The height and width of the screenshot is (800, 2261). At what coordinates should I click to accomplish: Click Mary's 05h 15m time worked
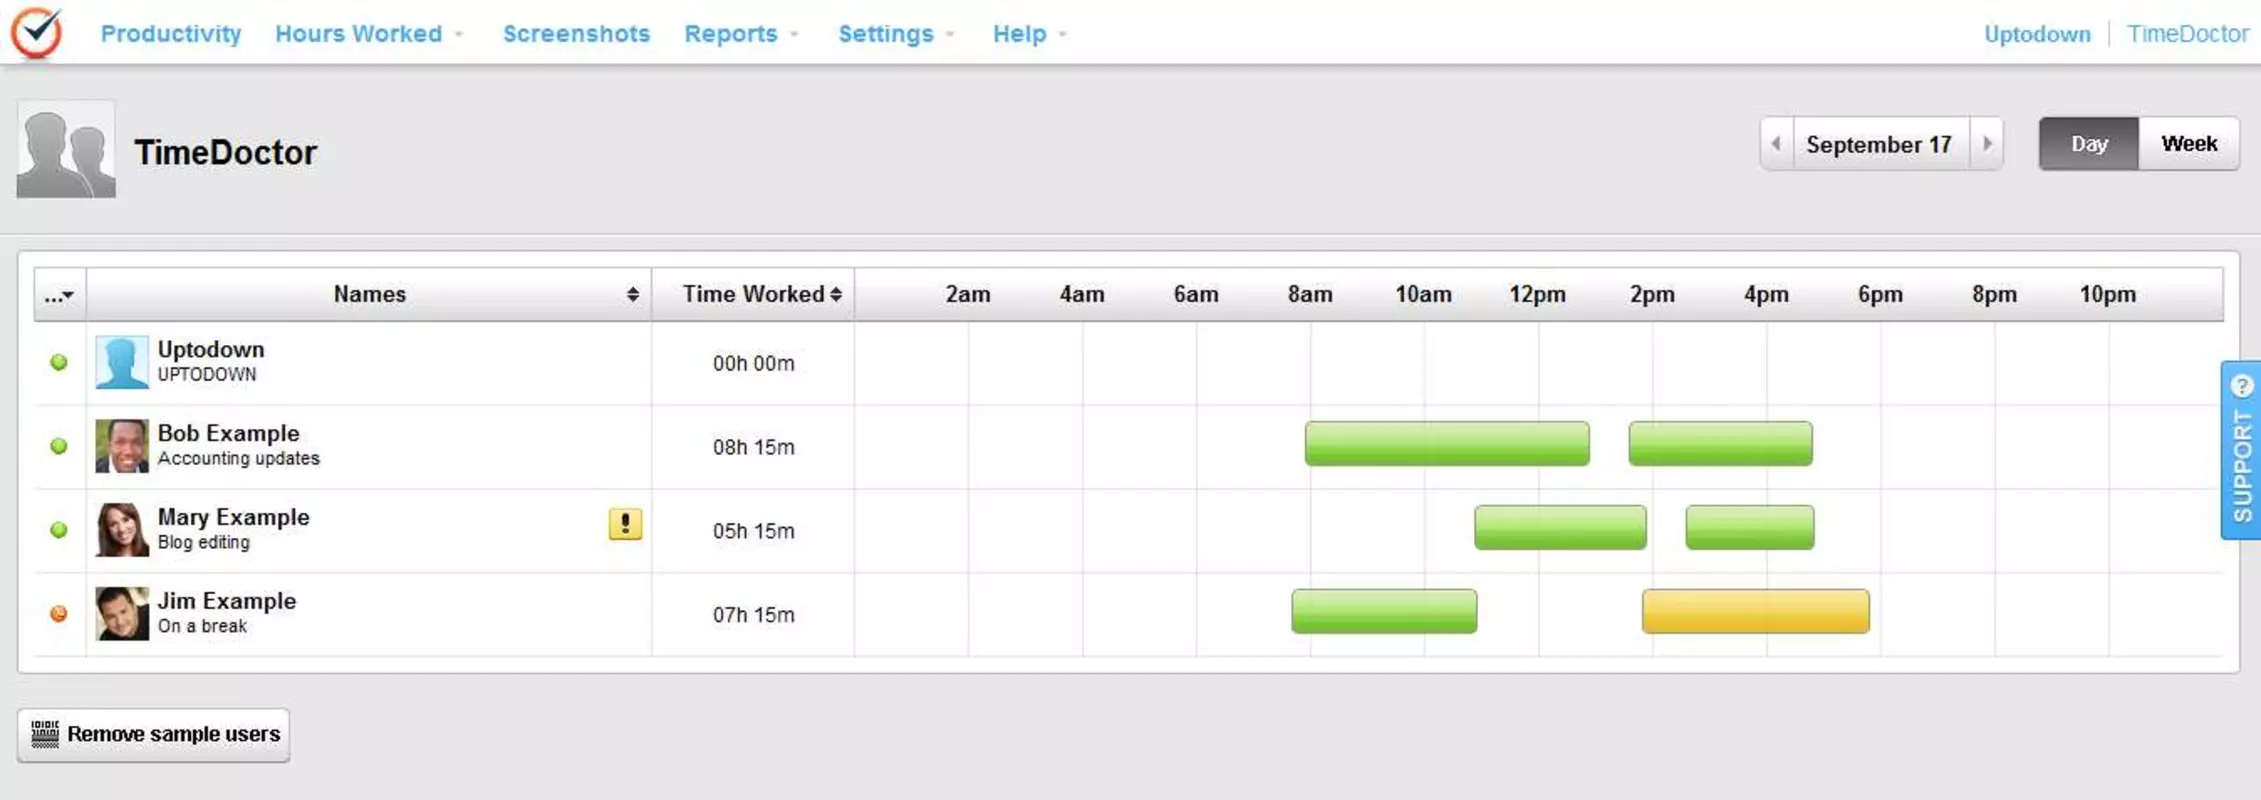tap(754, 531)
